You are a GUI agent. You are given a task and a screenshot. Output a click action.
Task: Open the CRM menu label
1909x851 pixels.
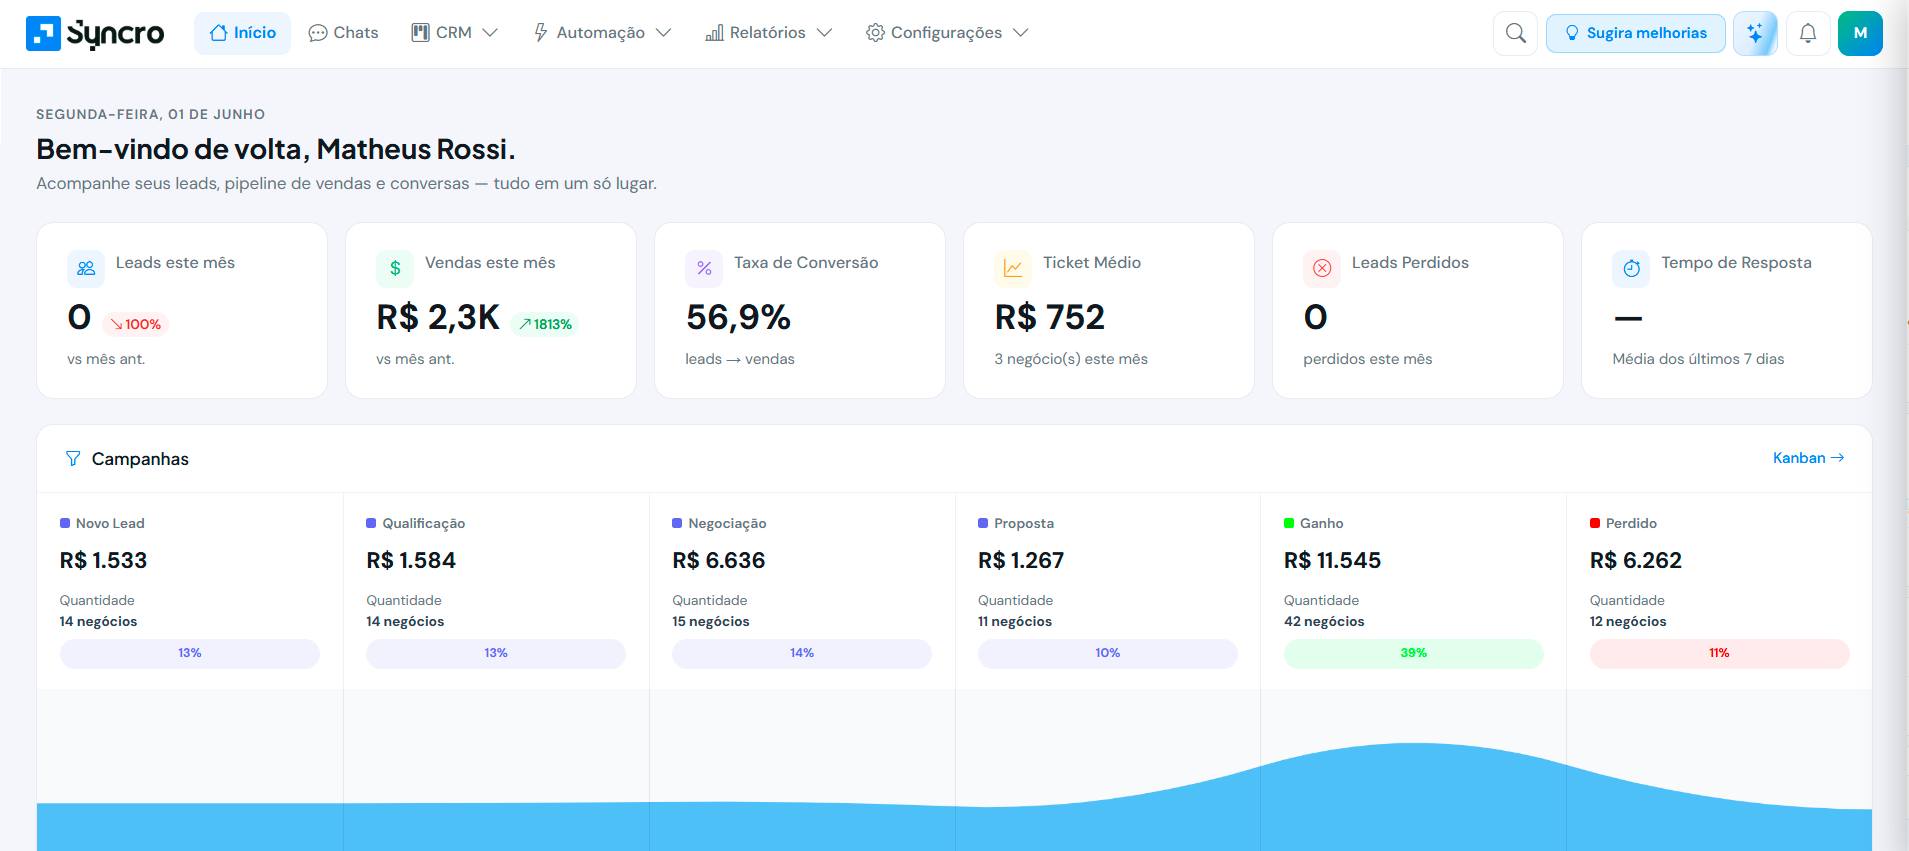(454, 33)
